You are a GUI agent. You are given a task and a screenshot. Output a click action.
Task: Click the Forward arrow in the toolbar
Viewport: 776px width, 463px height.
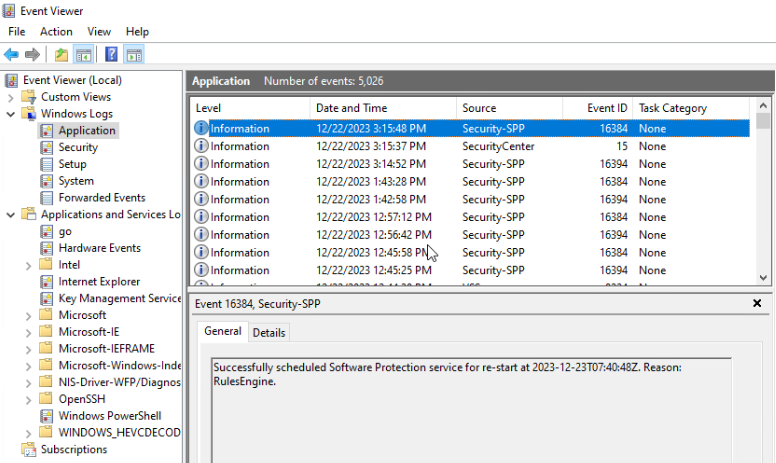coord(32,54)
